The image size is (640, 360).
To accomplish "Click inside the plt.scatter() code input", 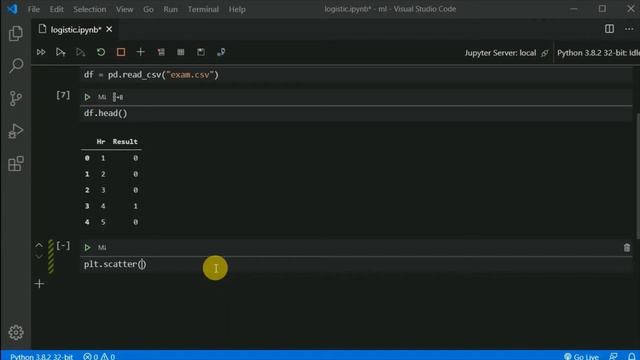I will point(356,264).
